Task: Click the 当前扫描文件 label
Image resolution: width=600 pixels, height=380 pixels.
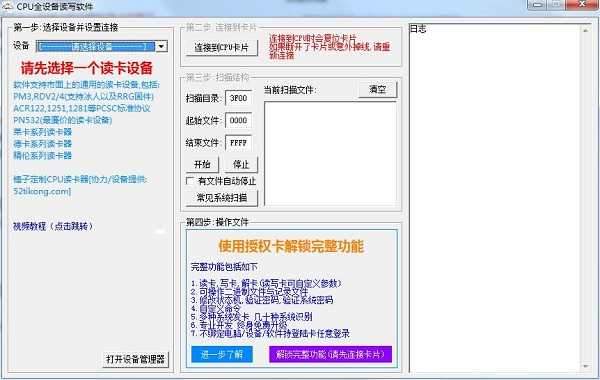Action: pos(289,90)
